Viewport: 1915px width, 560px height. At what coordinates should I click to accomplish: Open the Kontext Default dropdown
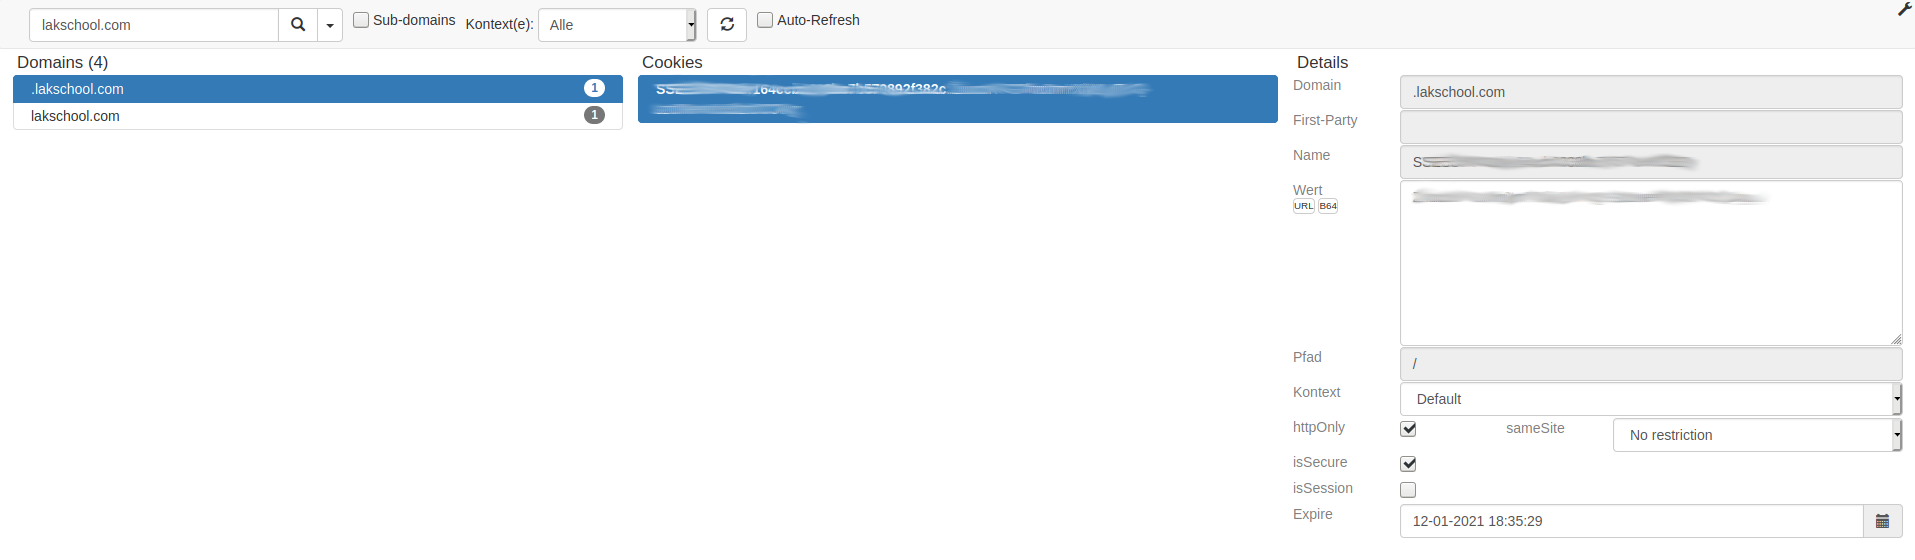pyautogui.click(x=1651, y=399)
